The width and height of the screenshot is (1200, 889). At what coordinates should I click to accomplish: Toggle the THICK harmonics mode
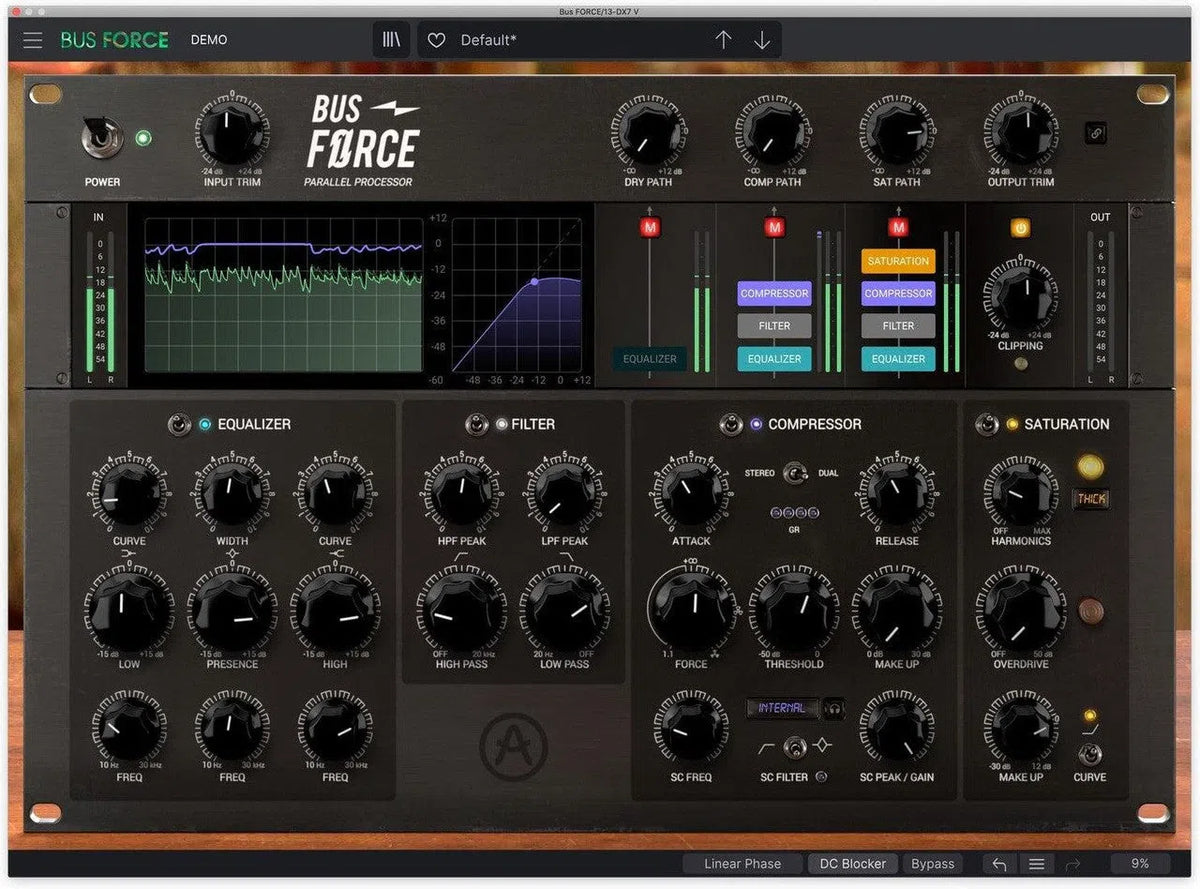tap(1091, 498)
